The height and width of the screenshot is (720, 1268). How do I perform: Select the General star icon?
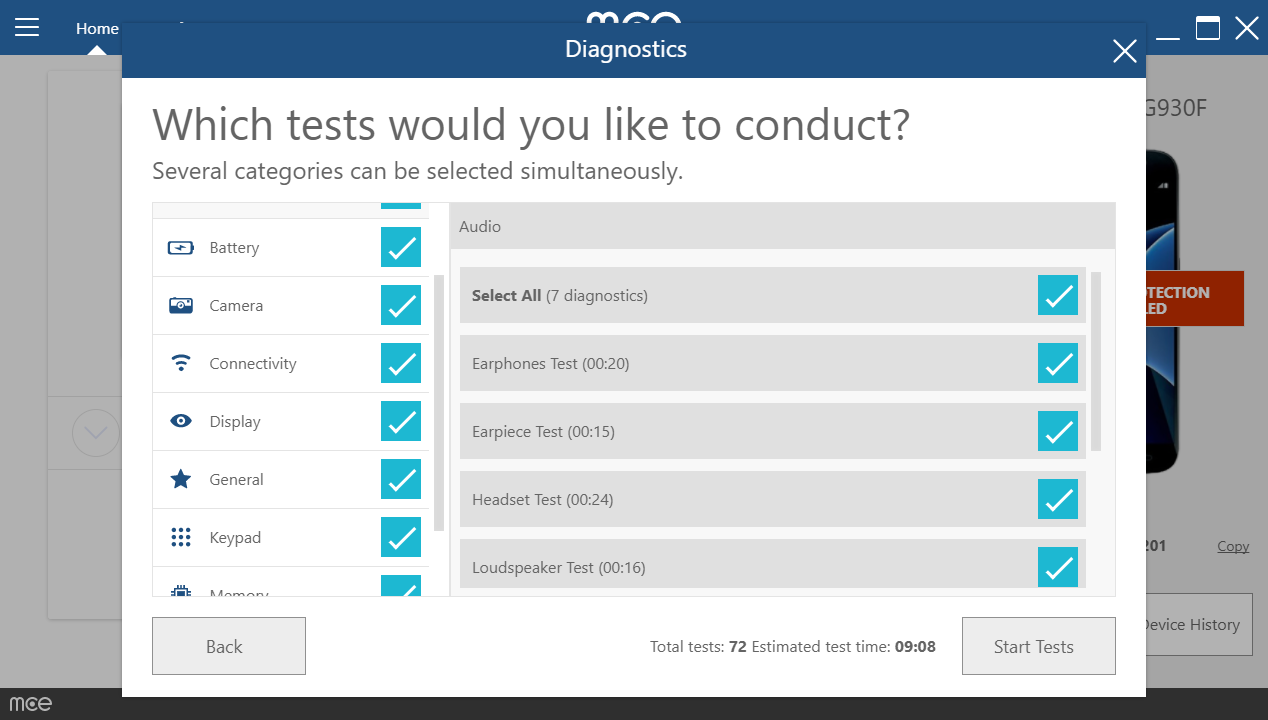[181, 479]
